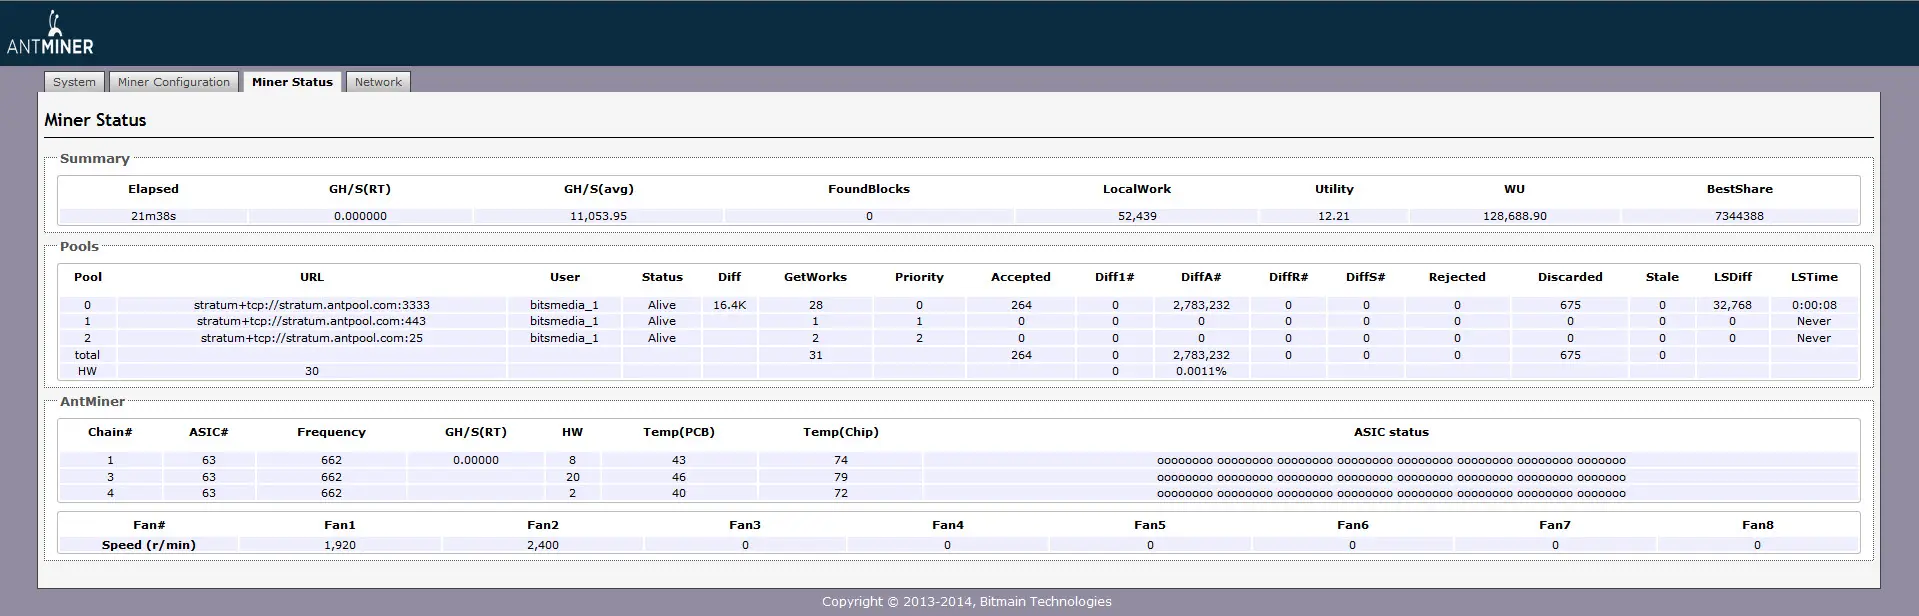1919x616 pixels.
Task: Click chain 3 HW value 20
Action: tap(573, 477)
